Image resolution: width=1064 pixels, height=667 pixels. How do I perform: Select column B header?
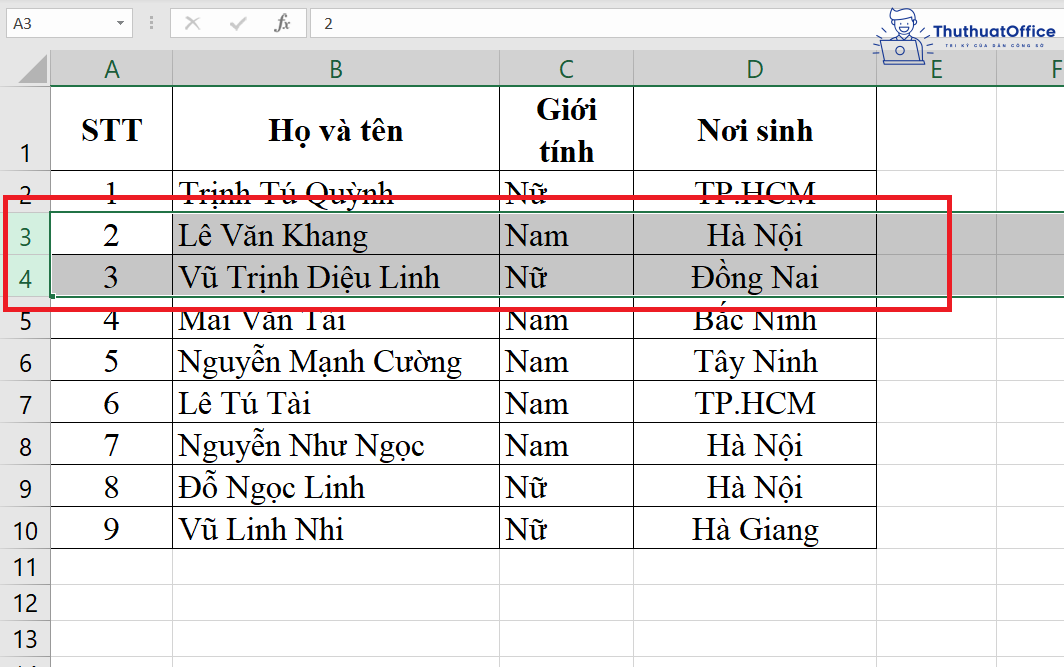click(x=336, y=68)
